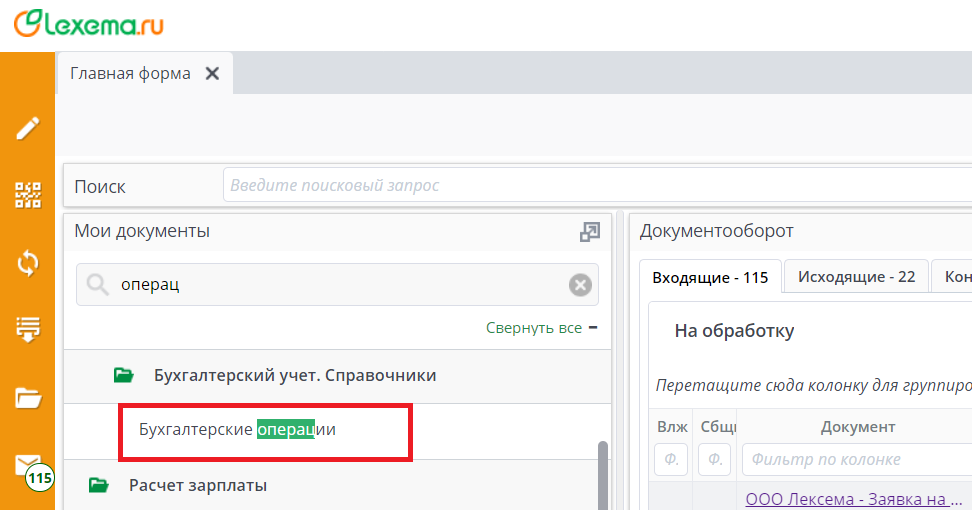This screenshot has width=972, height=510.
Task: Collapse Бухгалтерский учет. Справочники folder
Action: pos(123,376)
